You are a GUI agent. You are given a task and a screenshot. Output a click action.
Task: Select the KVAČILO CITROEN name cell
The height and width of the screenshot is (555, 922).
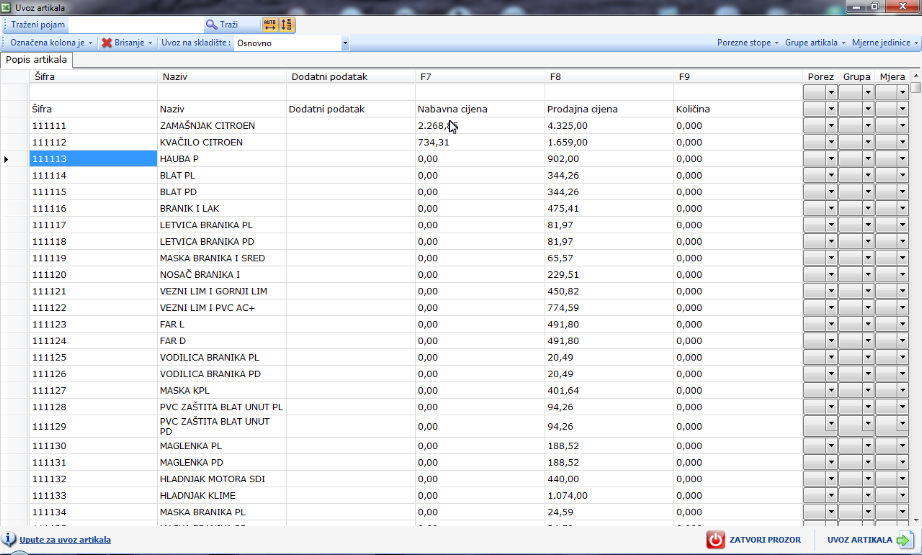tap(222, 142)
